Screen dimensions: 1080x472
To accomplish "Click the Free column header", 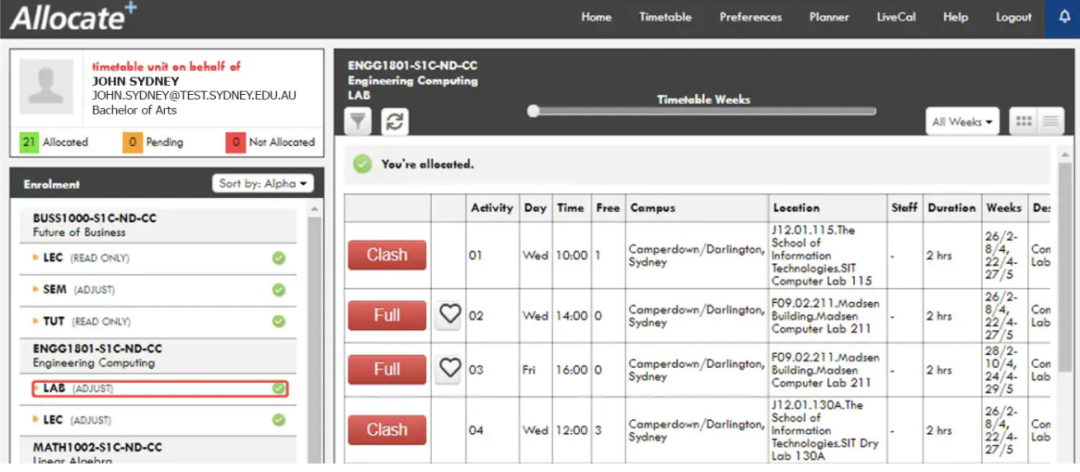I will [x=608, y=207].
